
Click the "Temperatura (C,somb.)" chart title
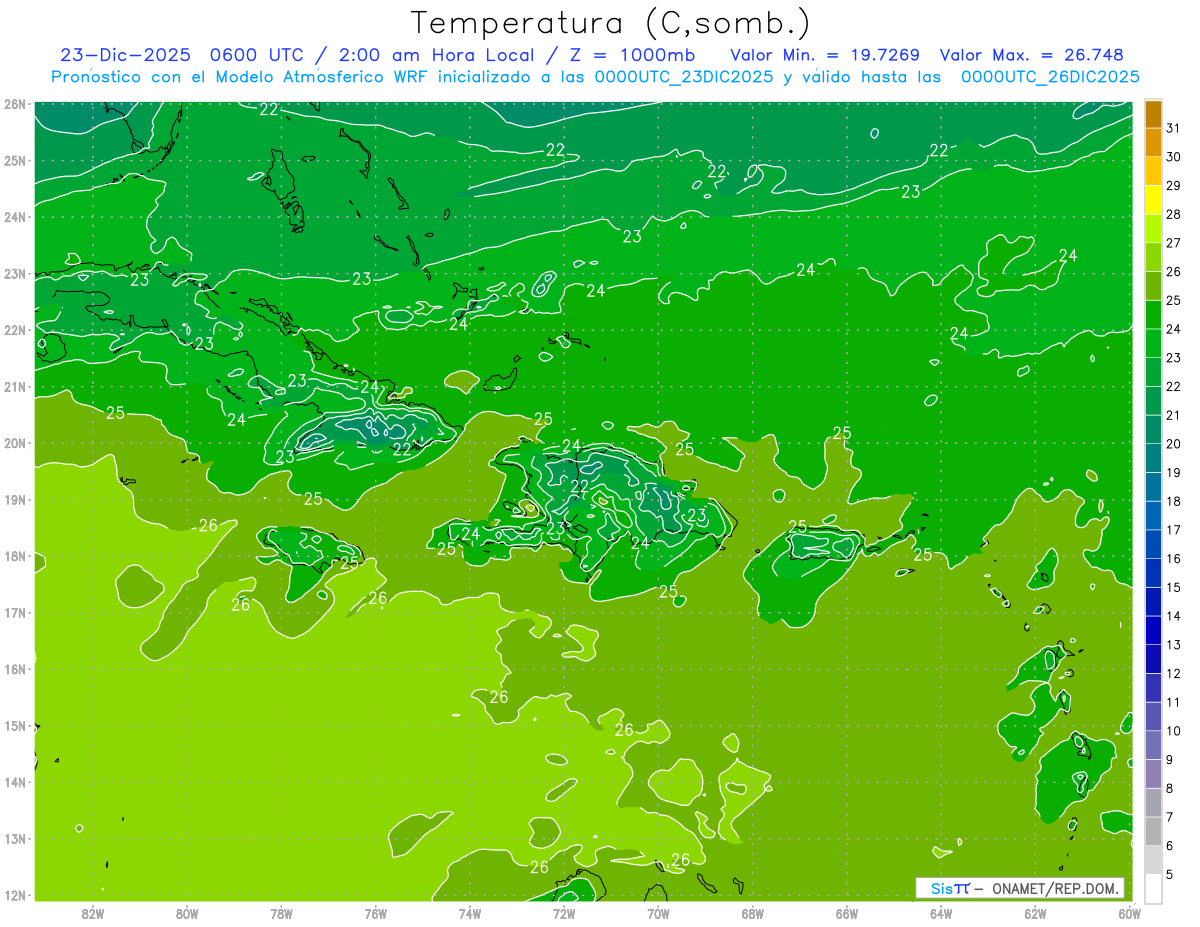[x=610, y=23]
